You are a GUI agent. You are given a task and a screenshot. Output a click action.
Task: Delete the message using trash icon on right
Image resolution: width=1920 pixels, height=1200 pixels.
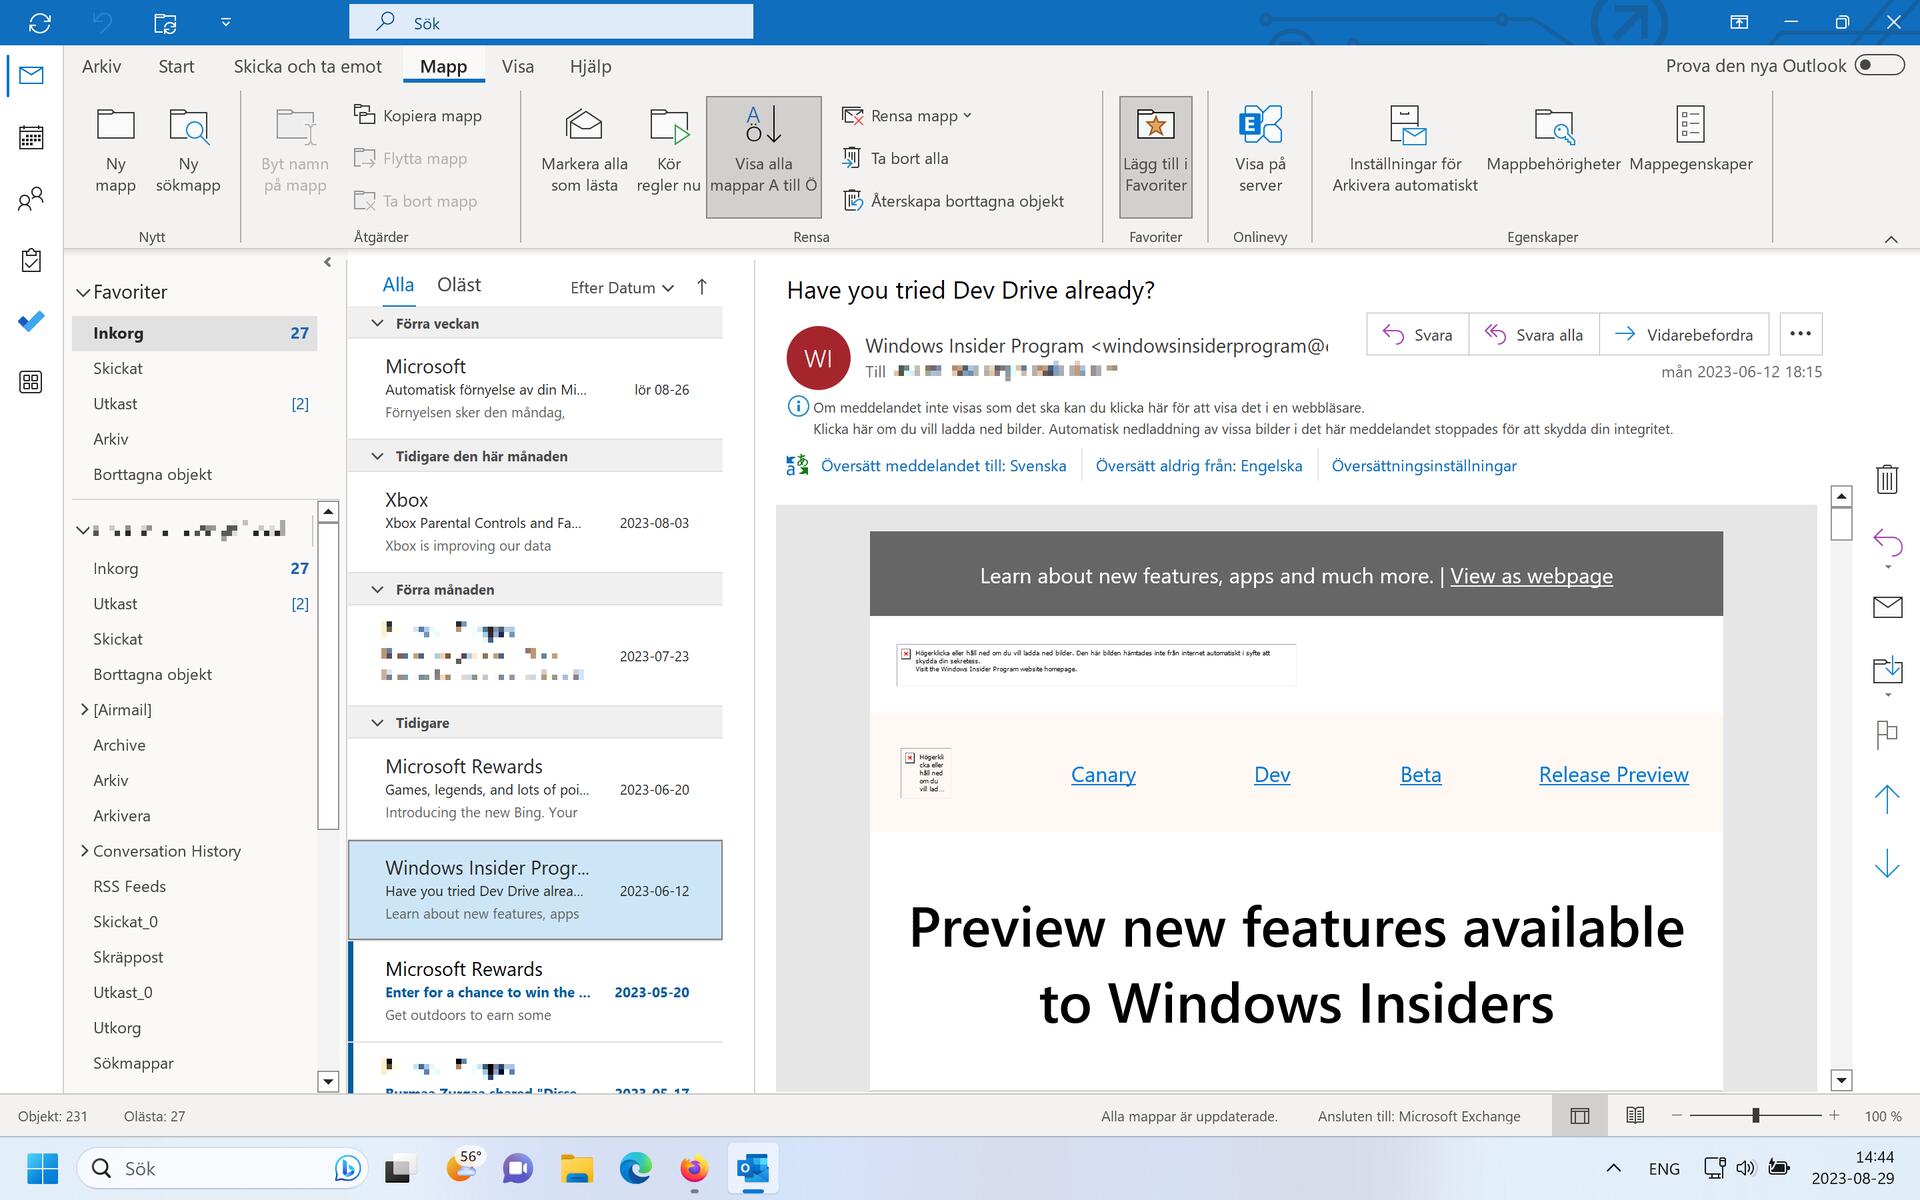tap(1888, 480)
